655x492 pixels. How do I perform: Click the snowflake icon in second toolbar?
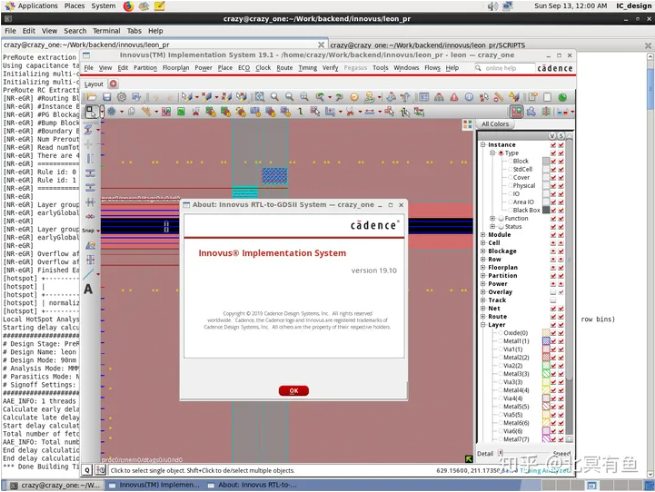click(112, 112)
